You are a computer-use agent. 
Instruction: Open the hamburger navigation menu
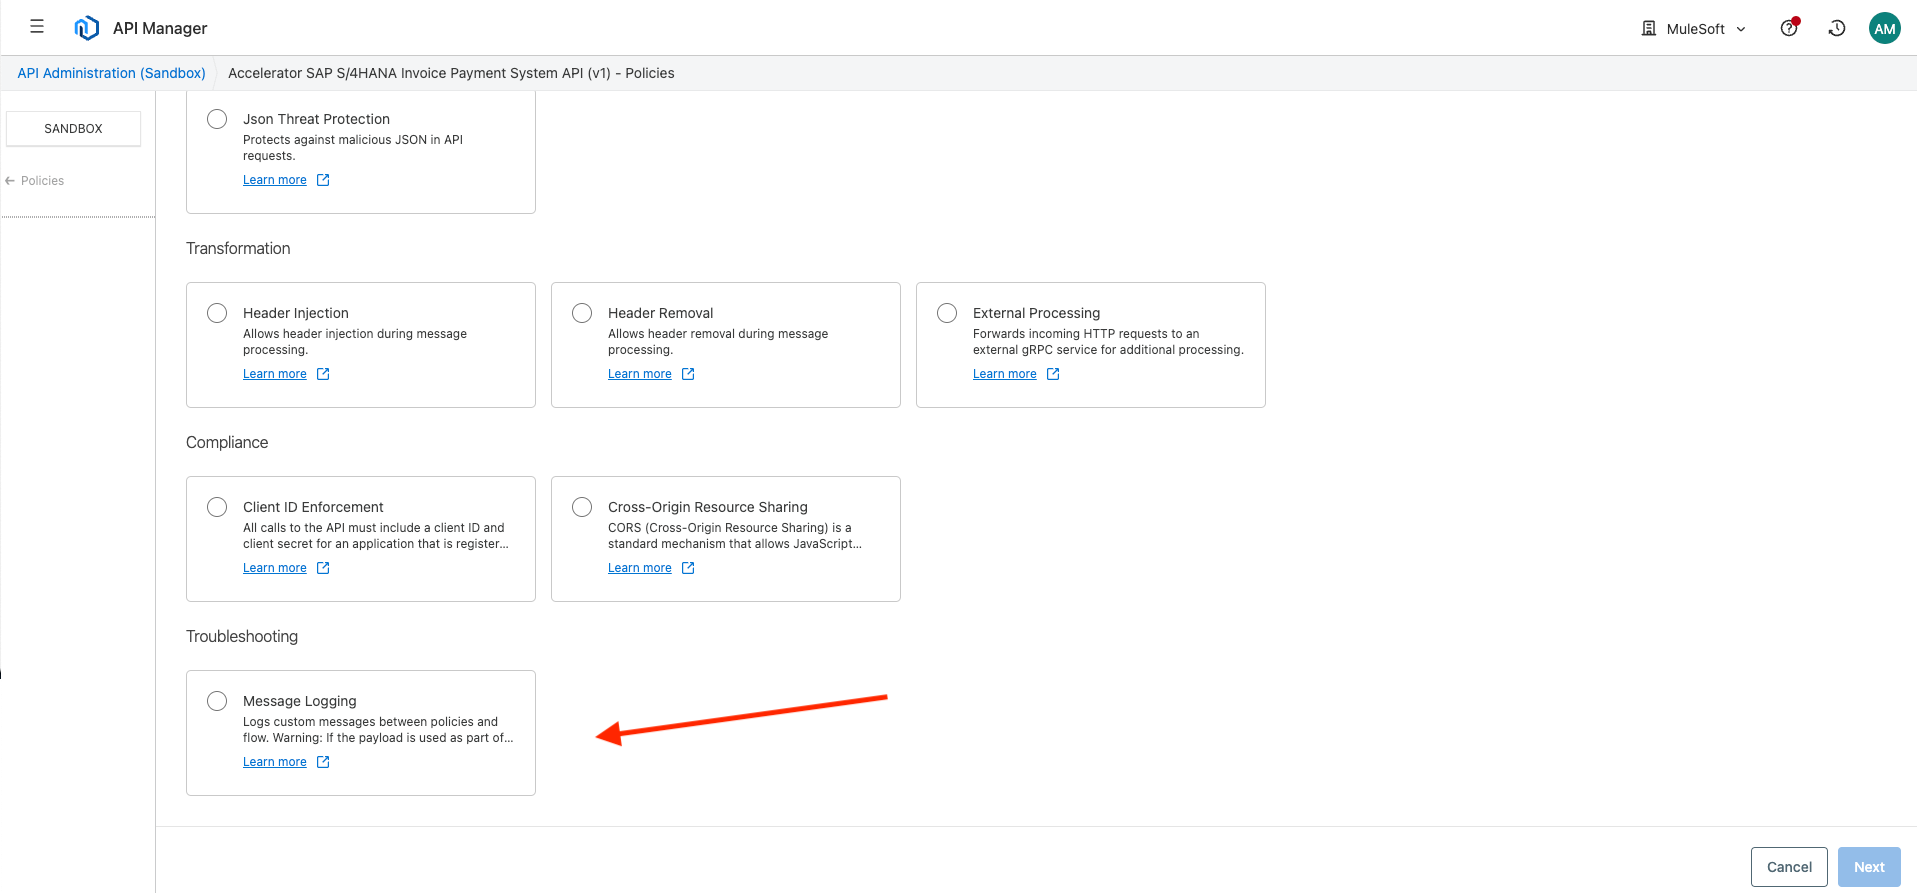click(x=37, y=27)
